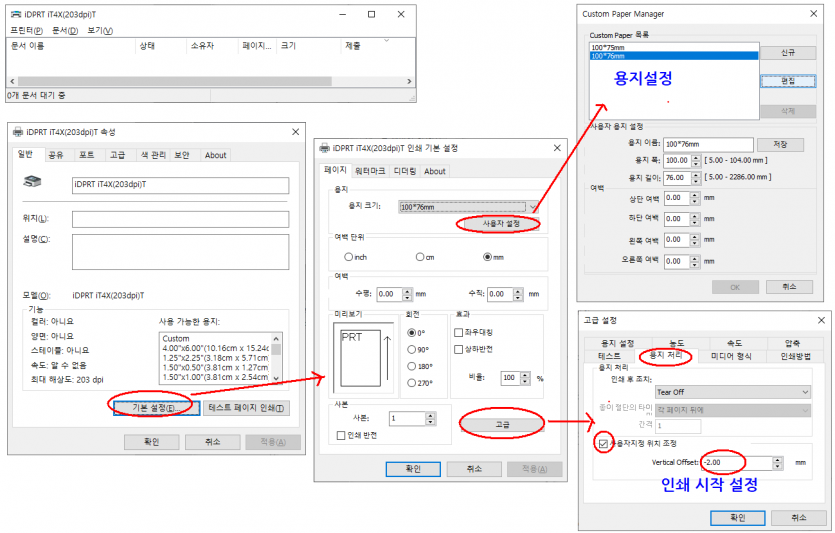
Task: Open the 프린터(P) menu
Action: [26, 31]
